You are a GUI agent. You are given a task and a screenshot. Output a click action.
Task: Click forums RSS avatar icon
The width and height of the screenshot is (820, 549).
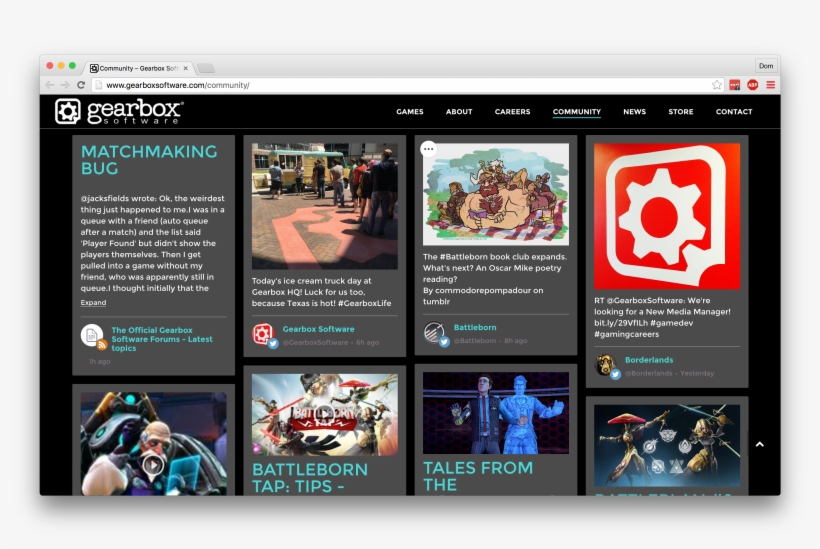(93, 336)
